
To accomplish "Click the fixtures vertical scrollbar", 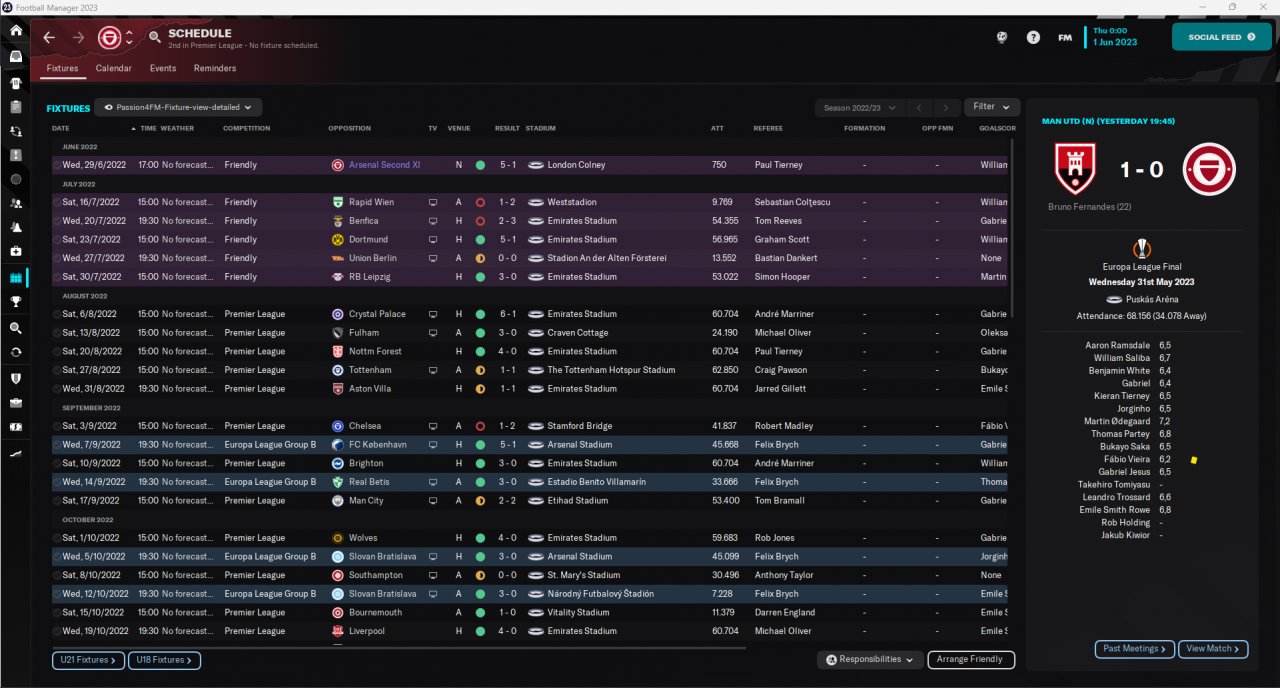I will point(1012,227).
